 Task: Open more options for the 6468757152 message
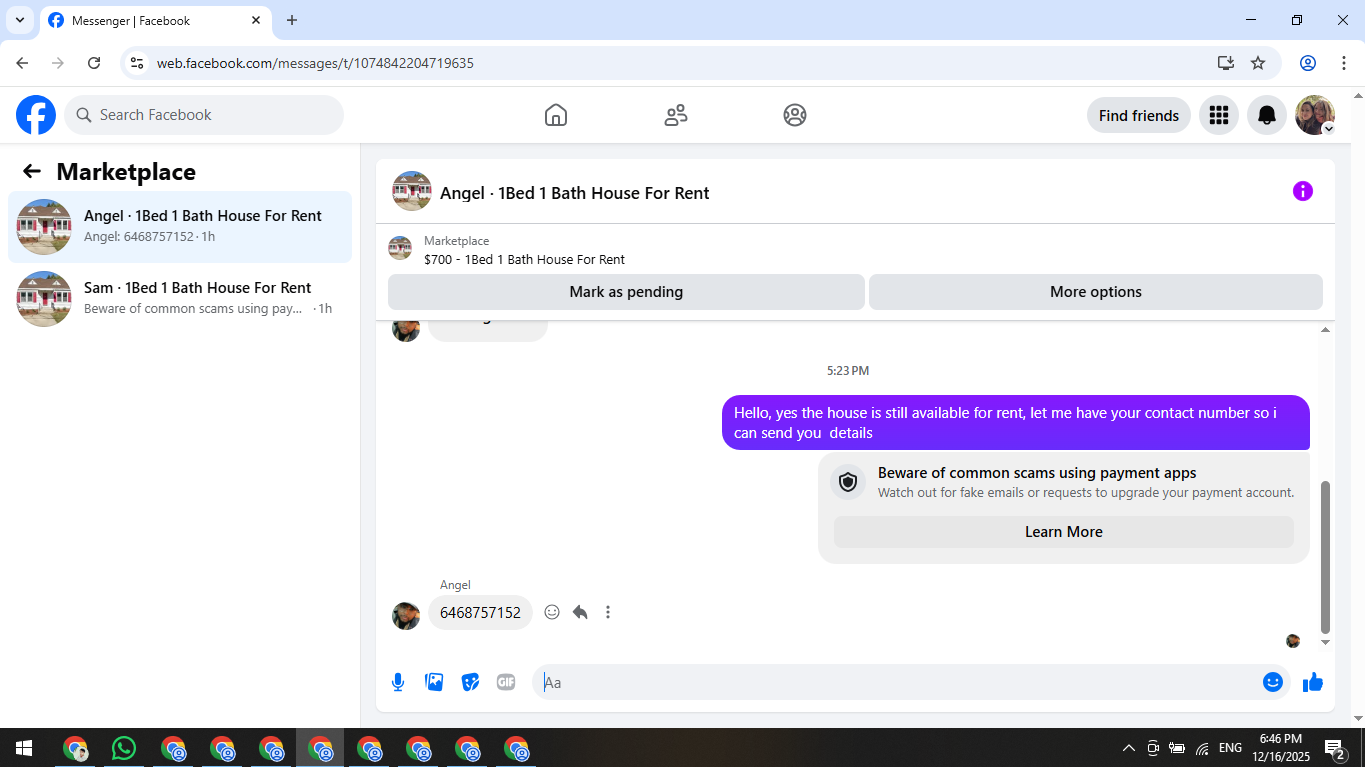coord(608,612)
